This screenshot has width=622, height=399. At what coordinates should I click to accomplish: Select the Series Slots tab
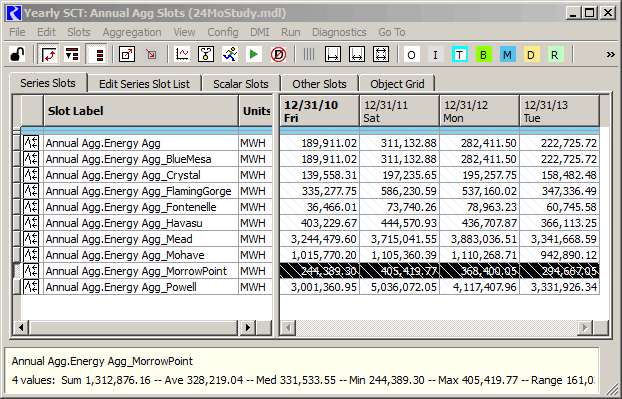coord(48,83)
